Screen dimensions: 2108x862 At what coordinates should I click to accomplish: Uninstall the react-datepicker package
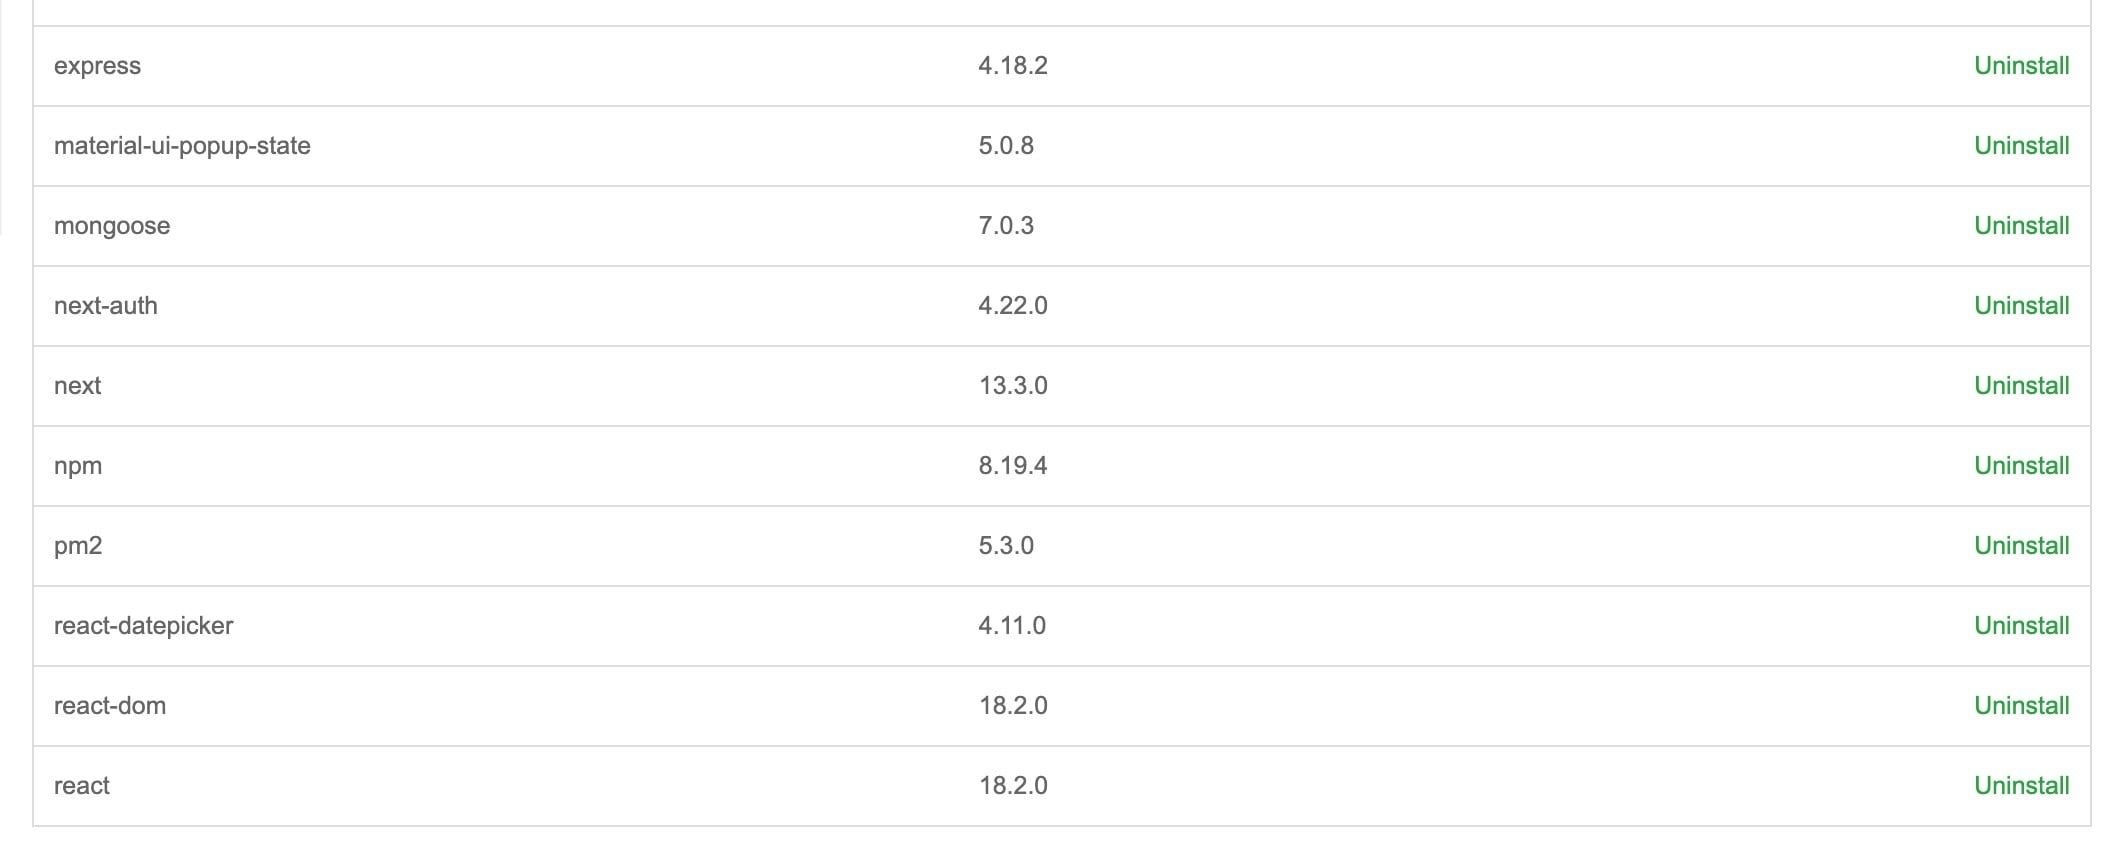click(2021, 626)
